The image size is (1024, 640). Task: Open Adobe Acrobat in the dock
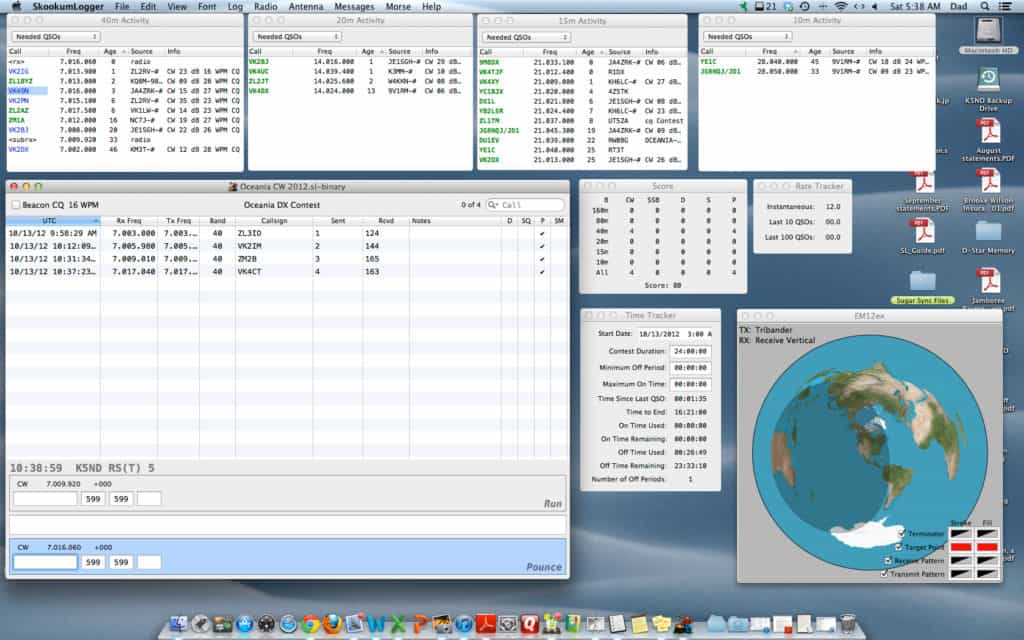point(486,624)
